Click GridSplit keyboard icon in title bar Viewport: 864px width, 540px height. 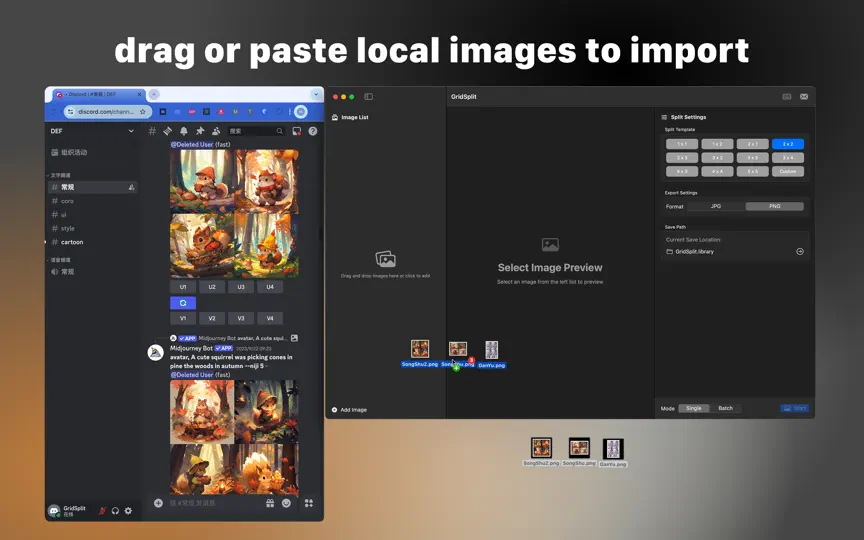[x=787, y=96]
